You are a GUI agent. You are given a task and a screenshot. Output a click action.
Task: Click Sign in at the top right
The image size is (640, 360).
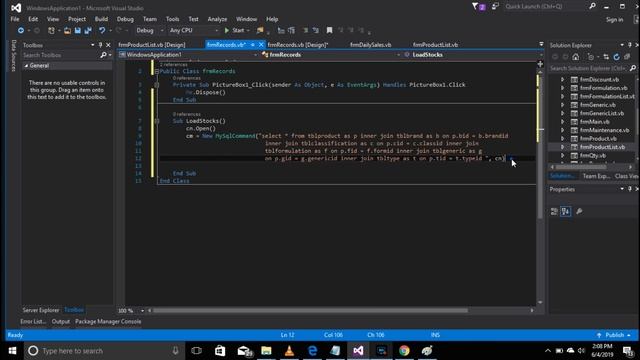(614, 20)
